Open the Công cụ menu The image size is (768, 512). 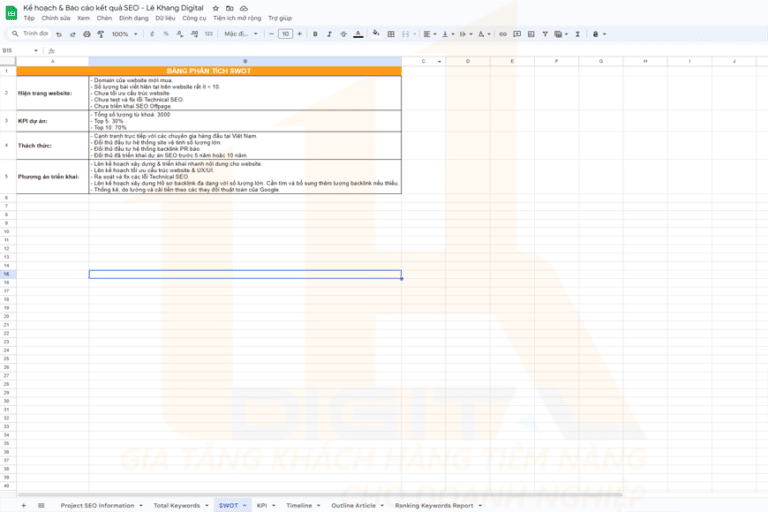(194, 18)
